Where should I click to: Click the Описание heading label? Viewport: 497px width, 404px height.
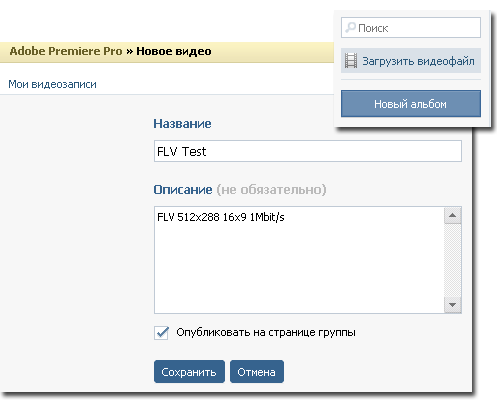coord(183,190)
